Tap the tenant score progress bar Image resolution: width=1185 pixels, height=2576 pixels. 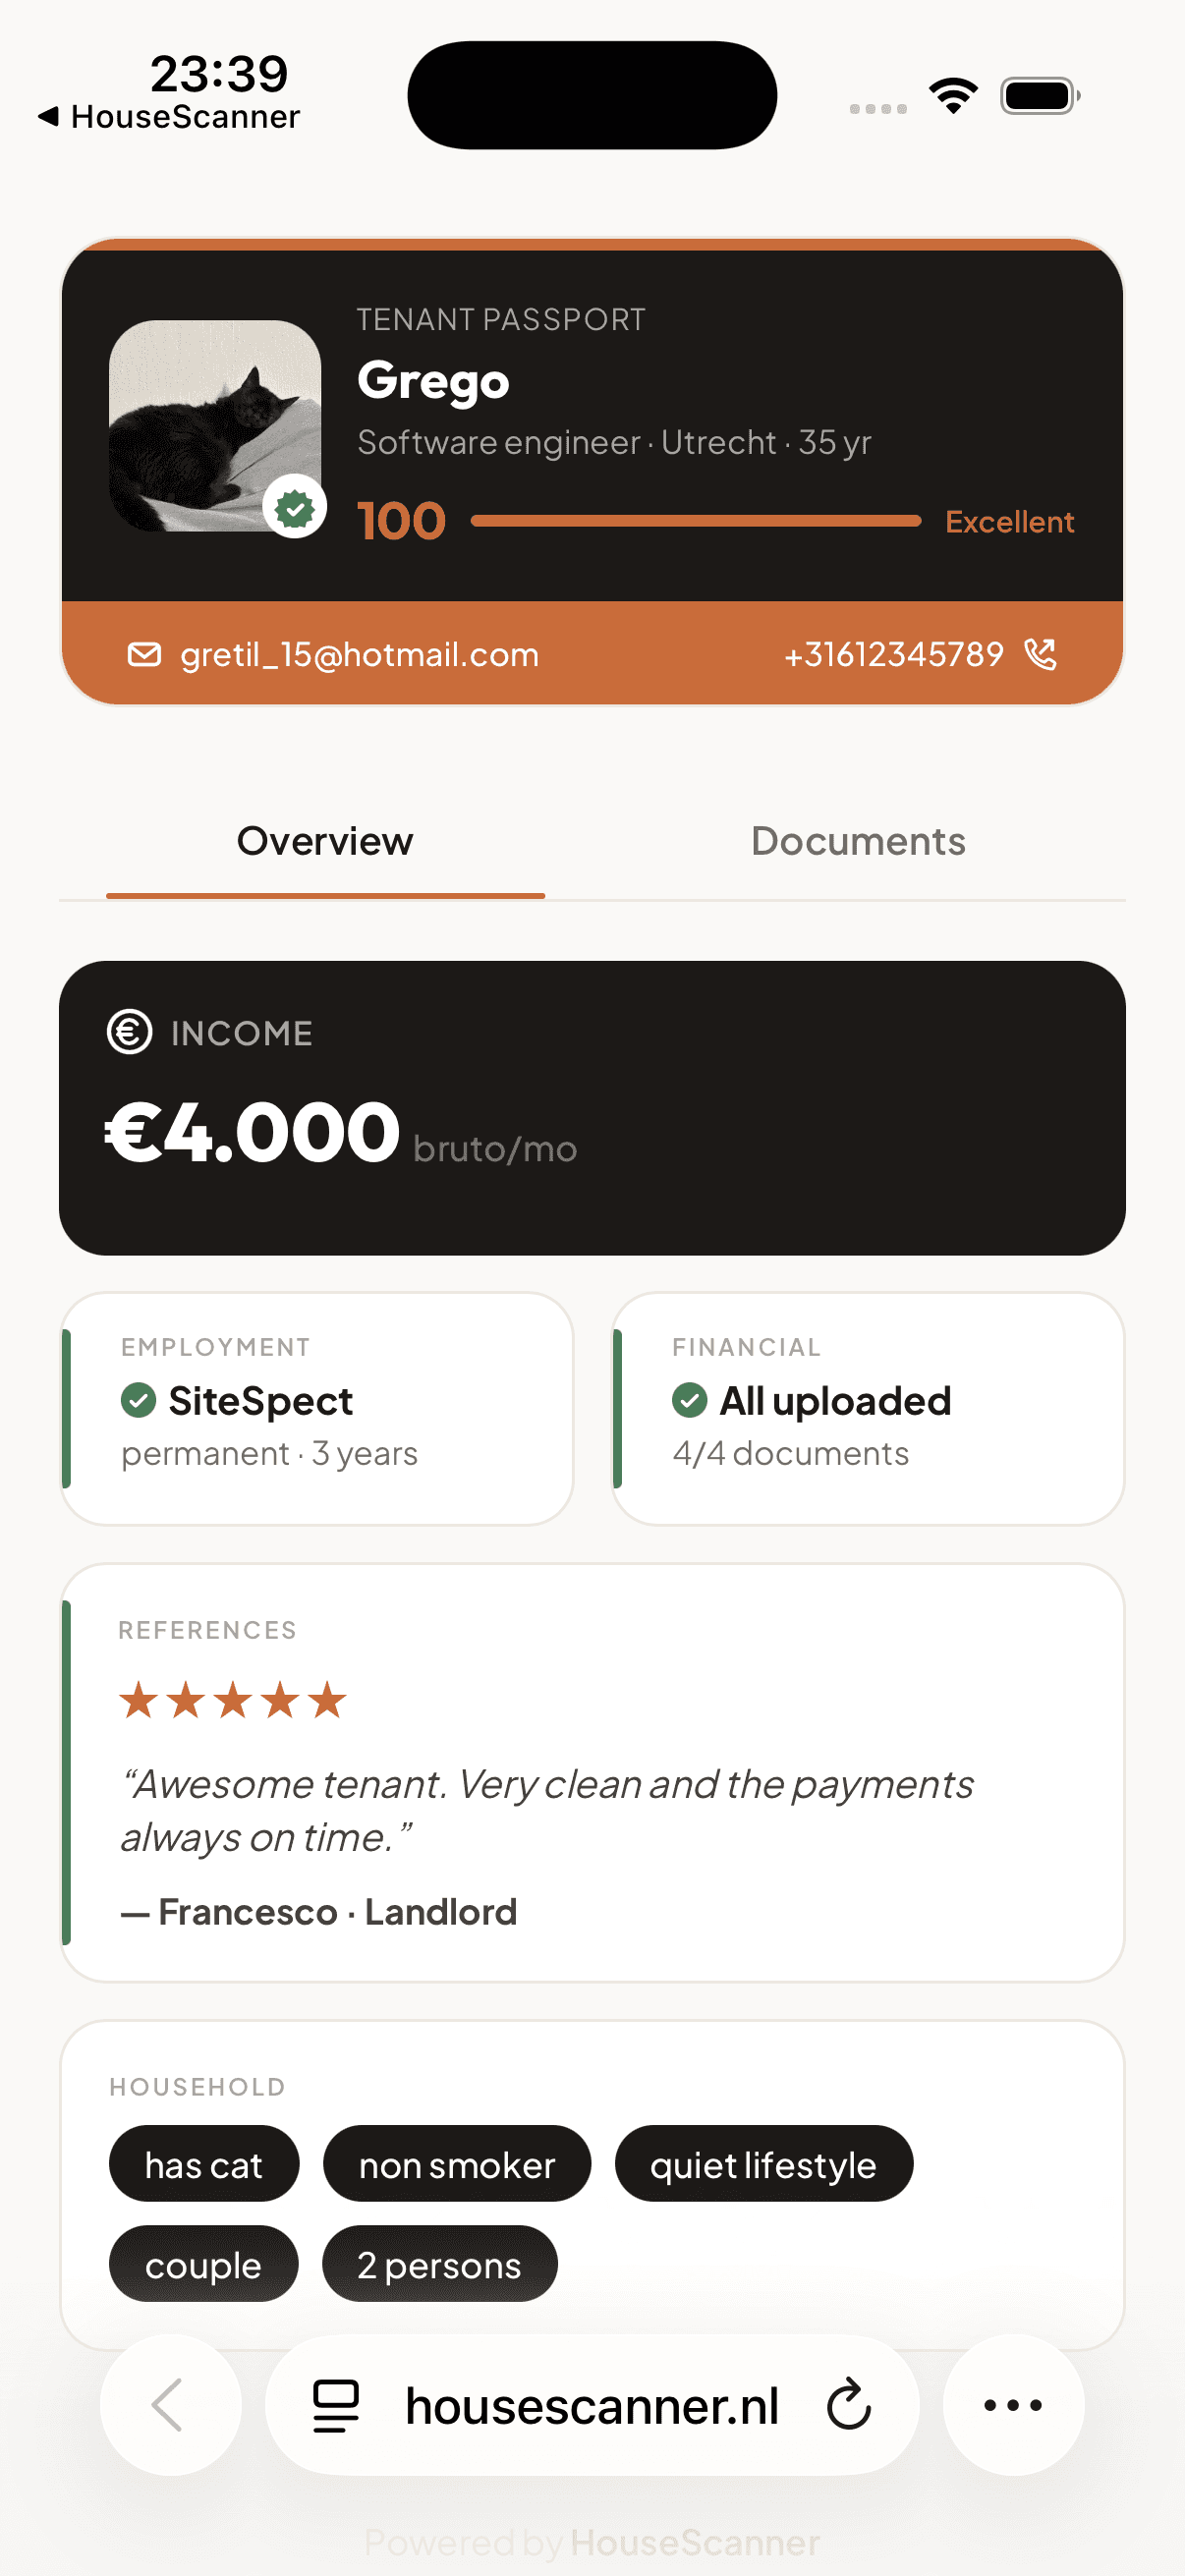point(695,520)
